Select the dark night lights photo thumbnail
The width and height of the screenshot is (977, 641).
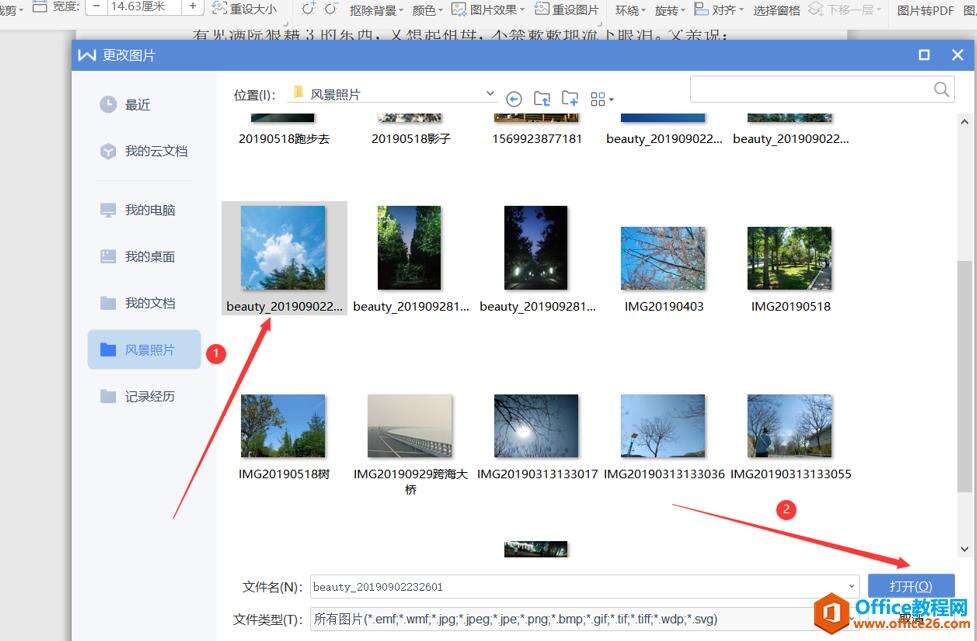tap(536, 248)
